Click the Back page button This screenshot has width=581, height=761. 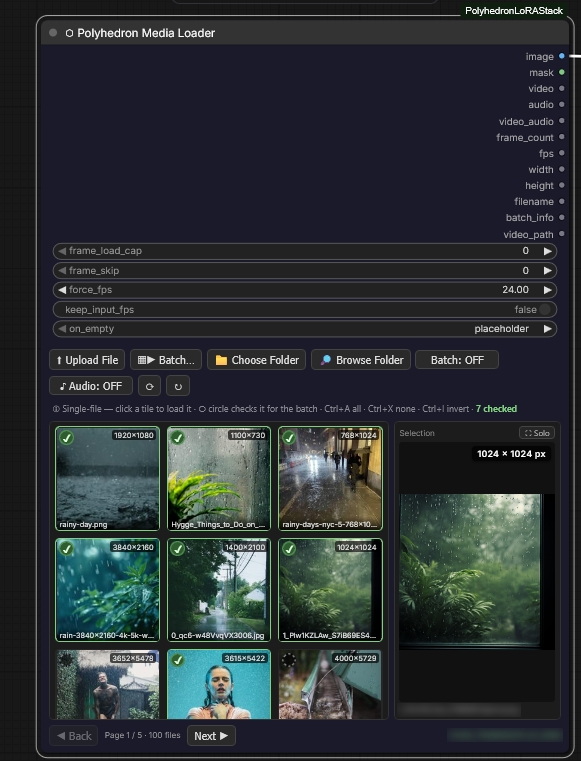pyautogui.click(x=74, y=736)
